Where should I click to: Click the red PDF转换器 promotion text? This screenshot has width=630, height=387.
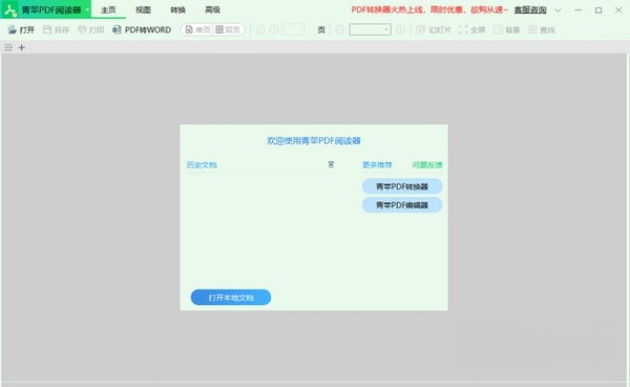(430, 10)
